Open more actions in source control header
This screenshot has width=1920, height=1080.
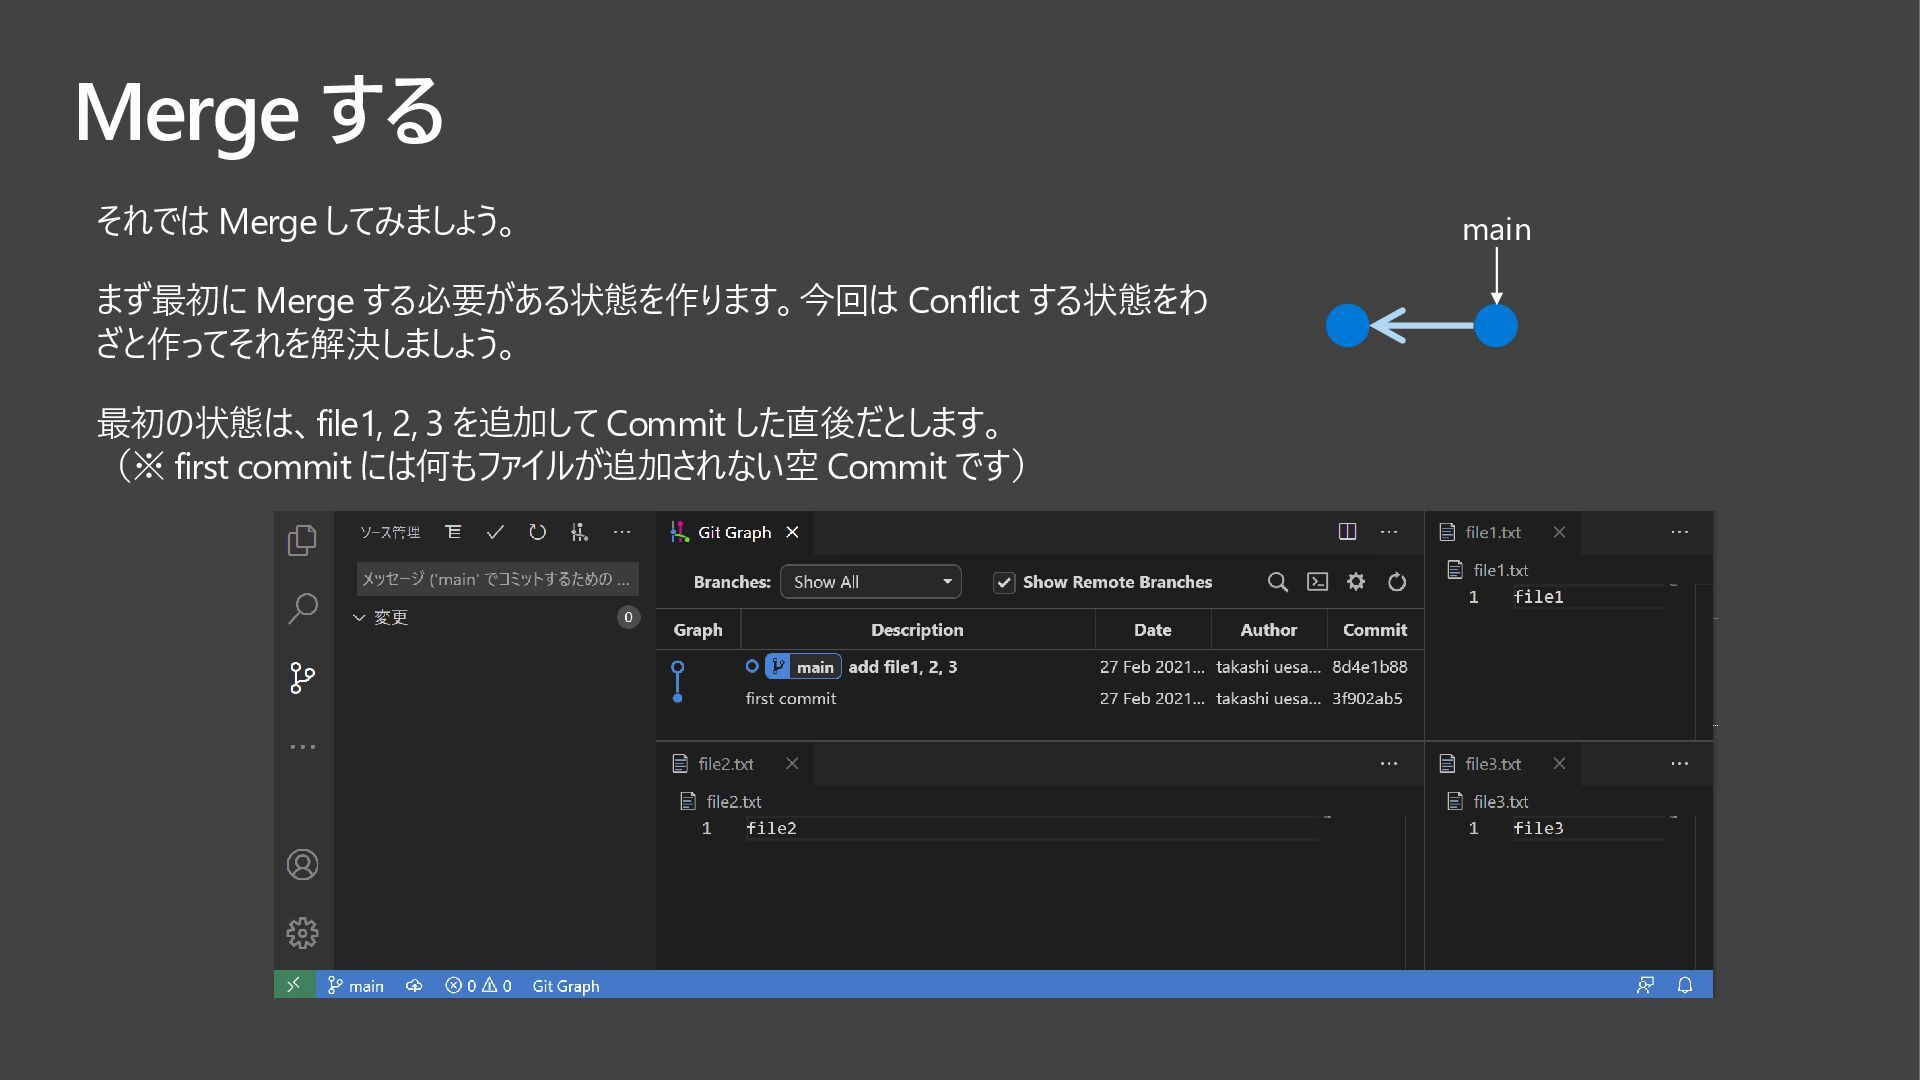621,532
